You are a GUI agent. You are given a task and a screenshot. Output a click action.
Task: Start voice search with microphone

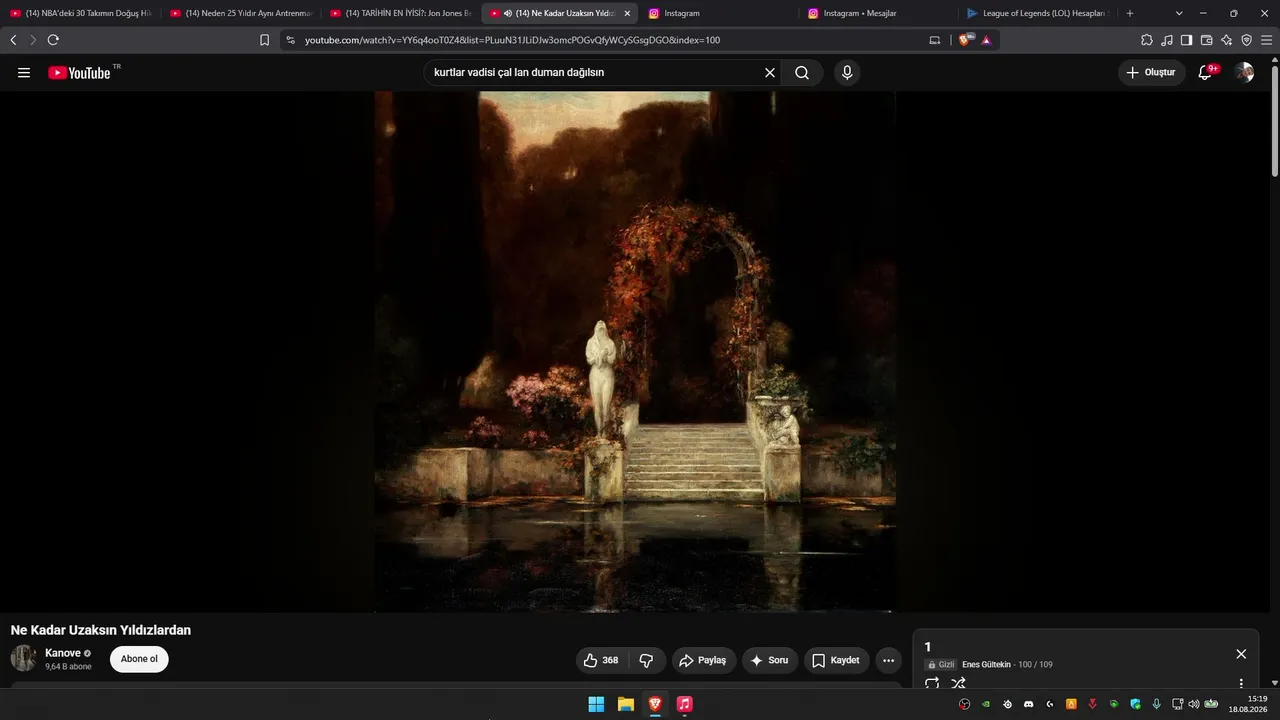tap(847, 73)
